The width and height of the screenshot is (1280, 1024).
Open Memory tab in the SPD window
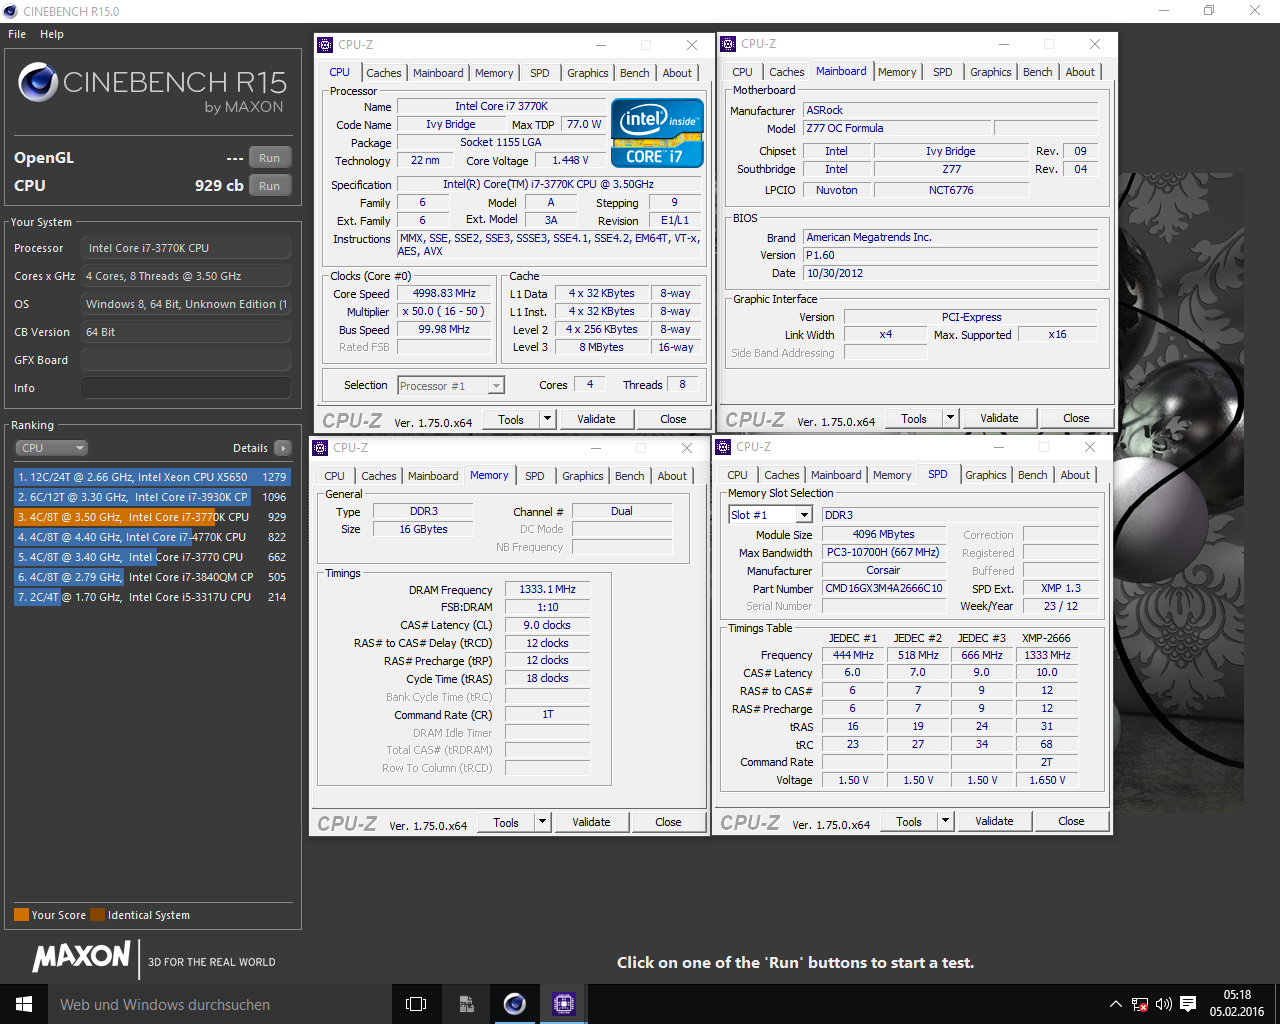coord(892,475)
